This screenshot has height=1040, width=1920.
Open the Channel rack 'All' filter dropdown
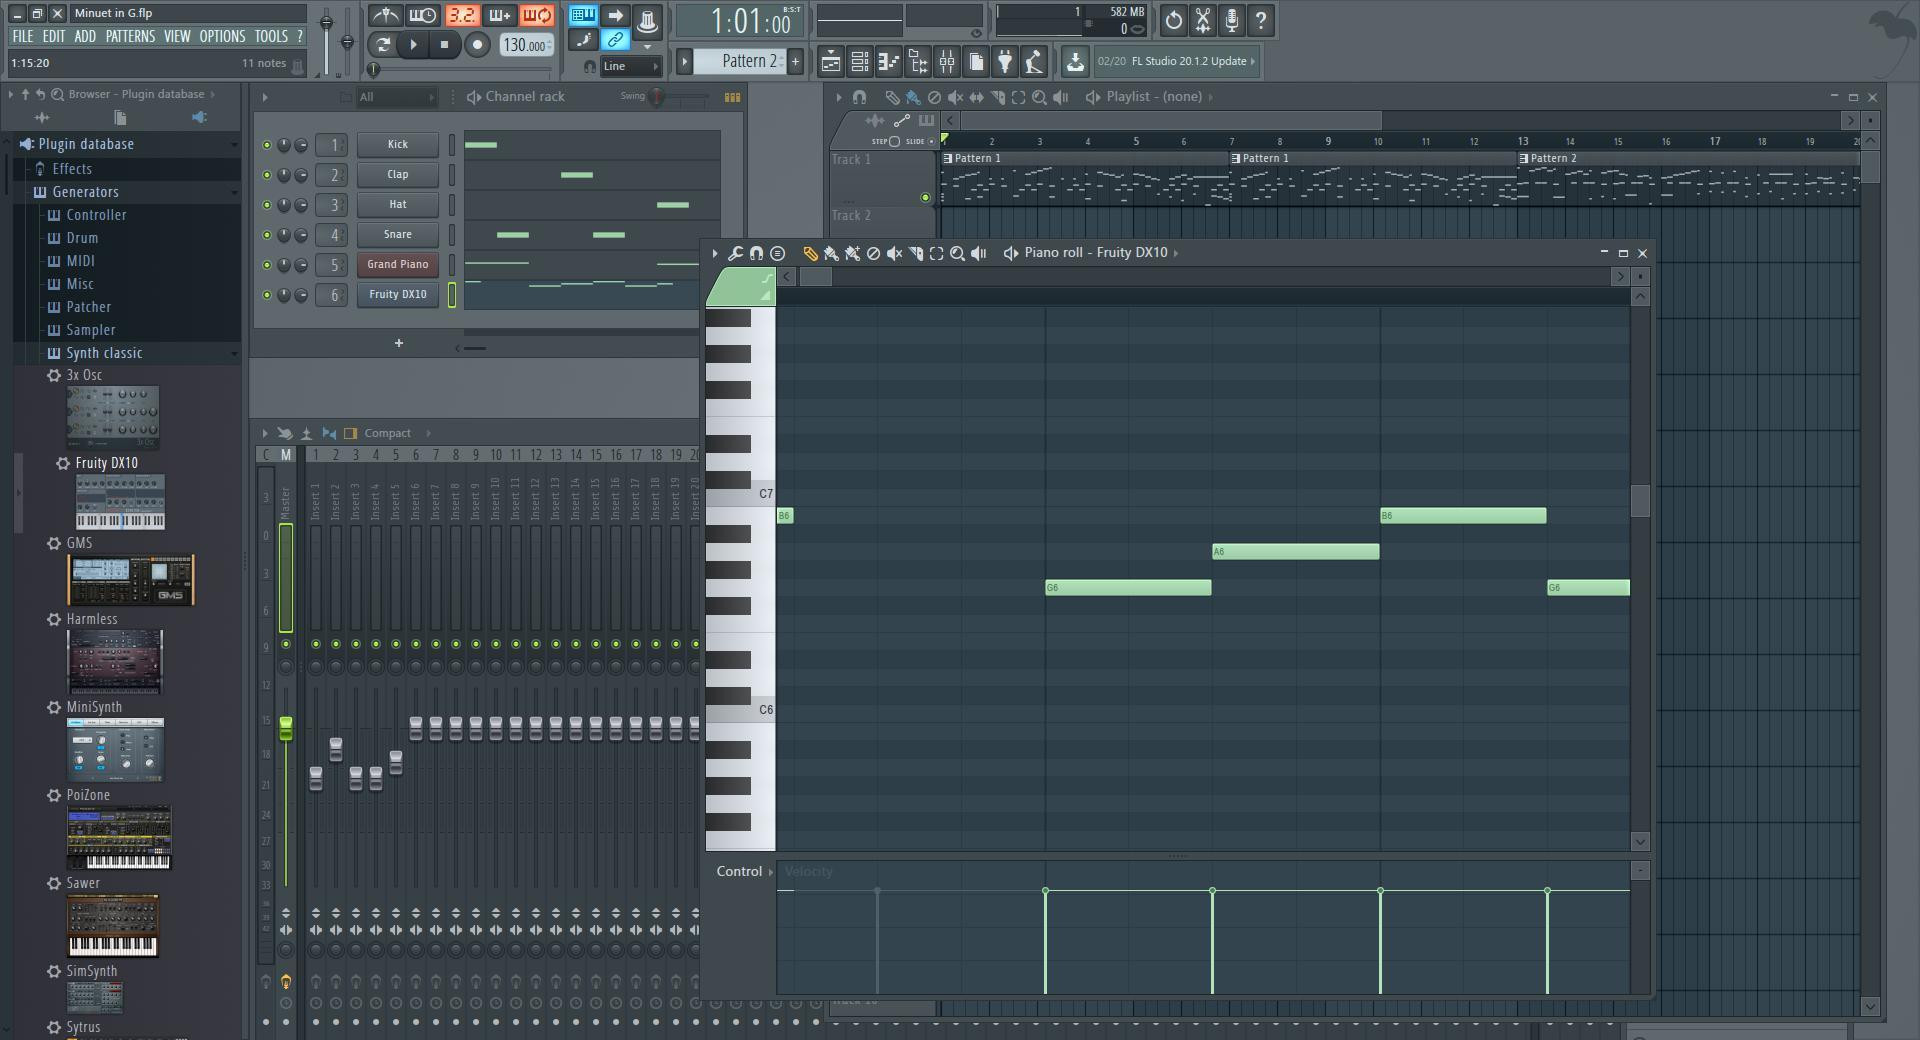[x=396, y=97]
